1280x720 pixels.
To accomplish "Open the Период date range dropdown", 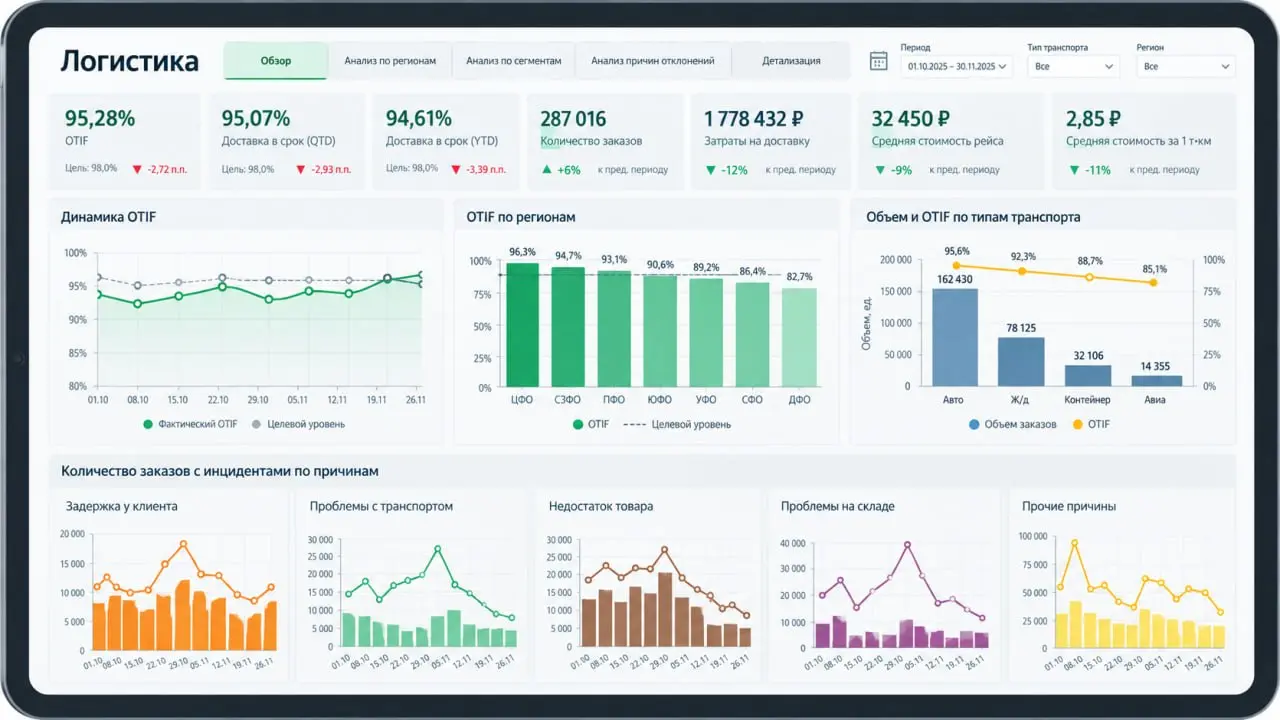I will (957, 66).
